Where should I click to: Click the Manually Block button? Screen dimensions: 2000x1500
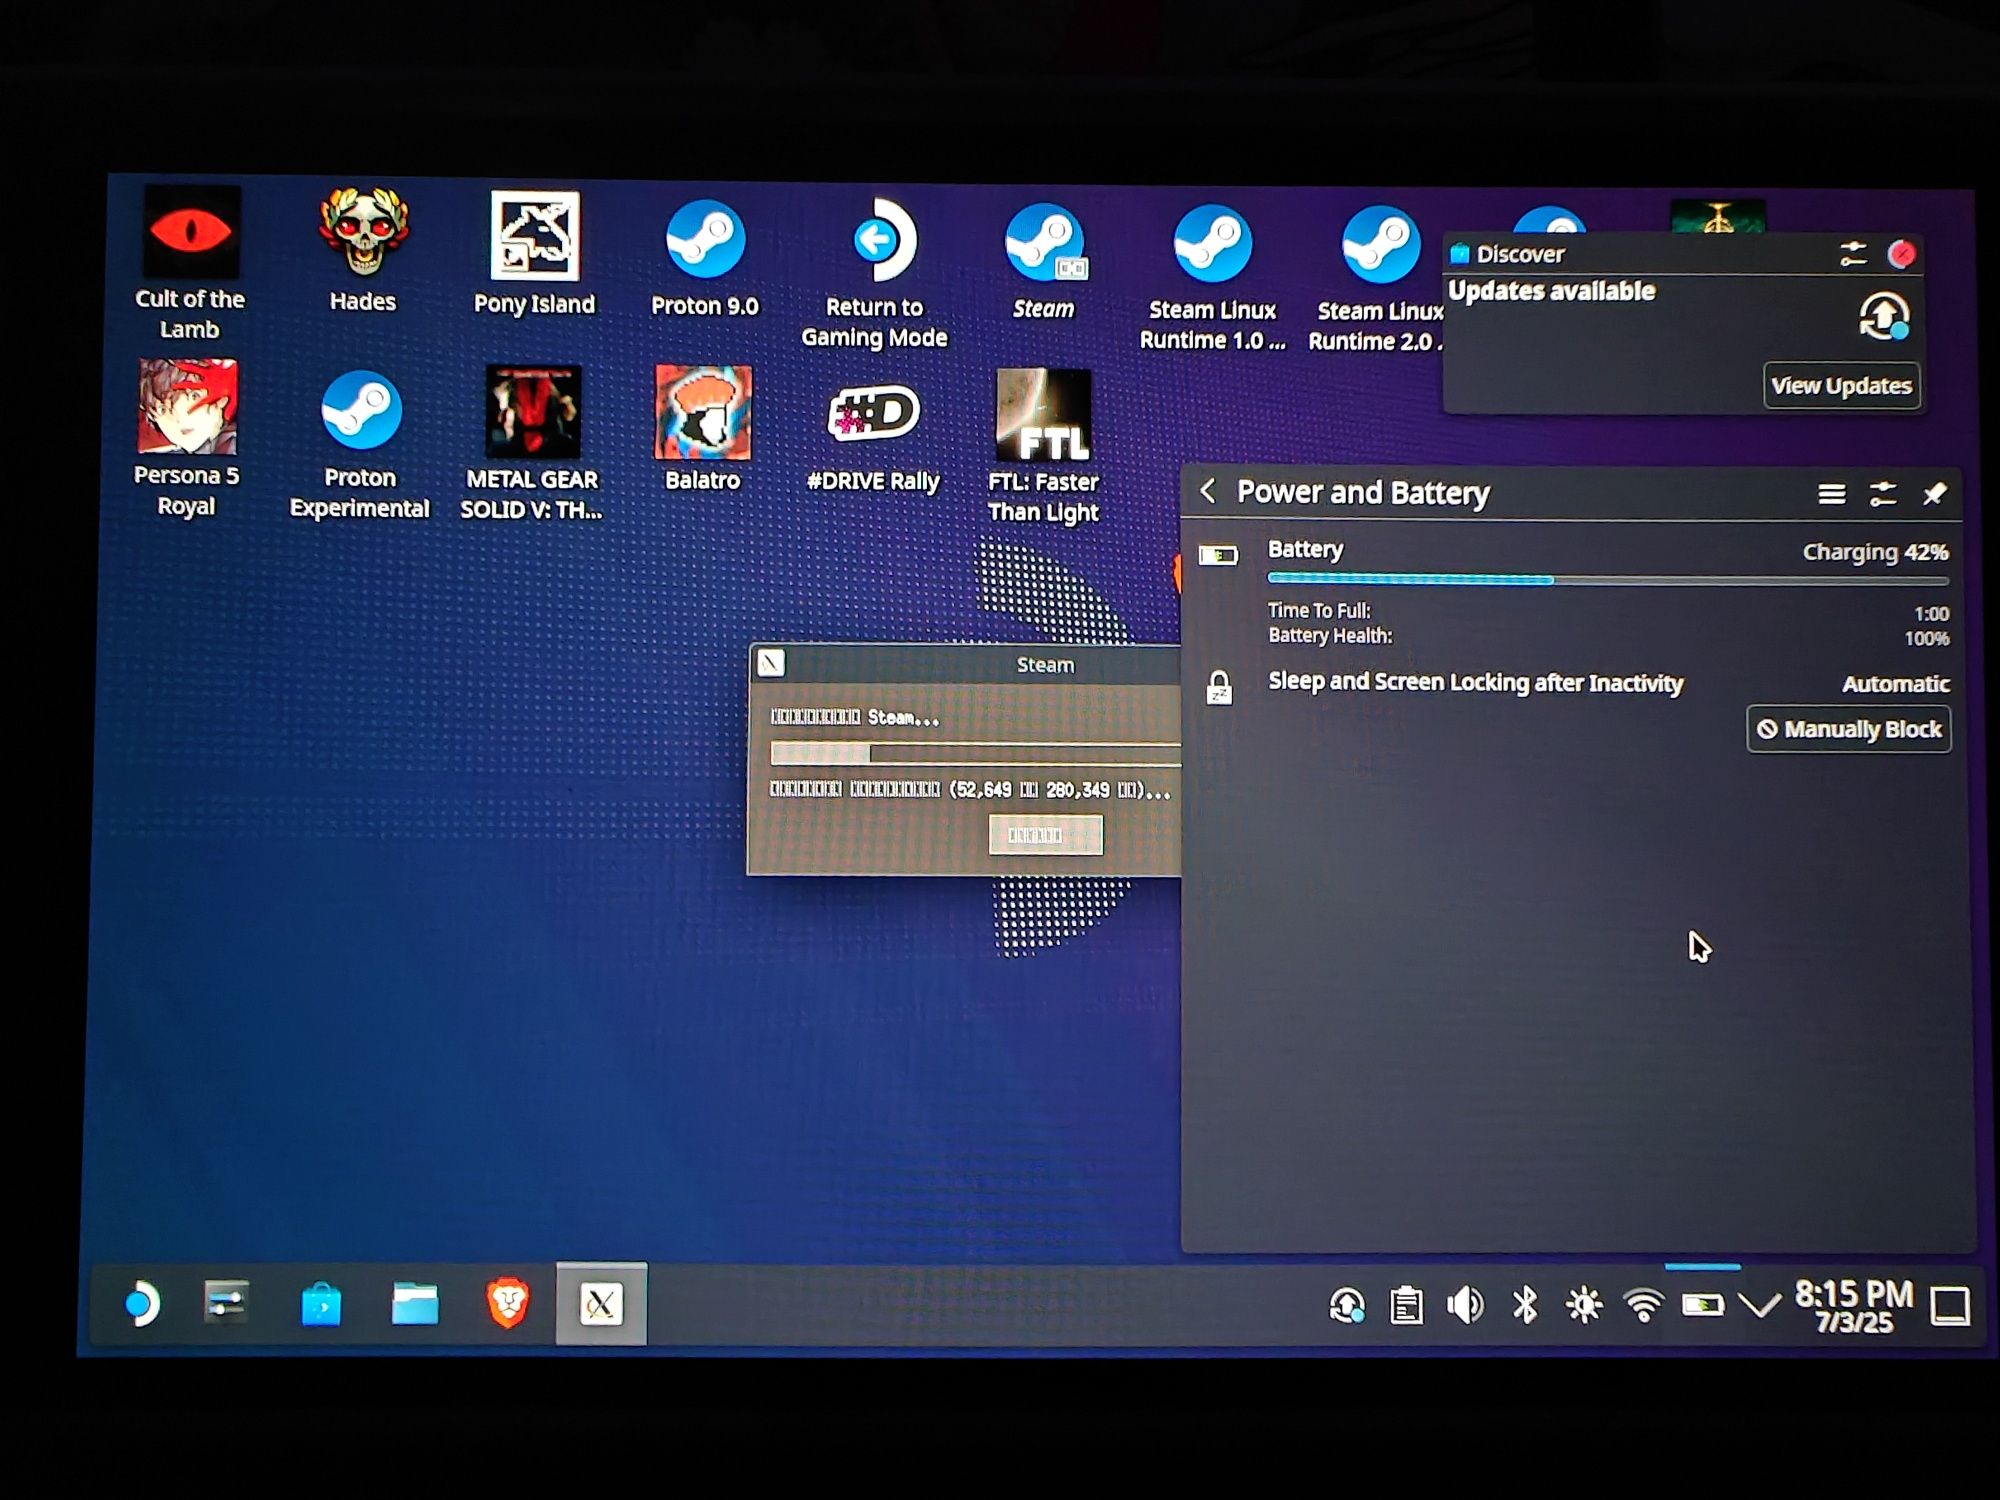click(1849, 729)
